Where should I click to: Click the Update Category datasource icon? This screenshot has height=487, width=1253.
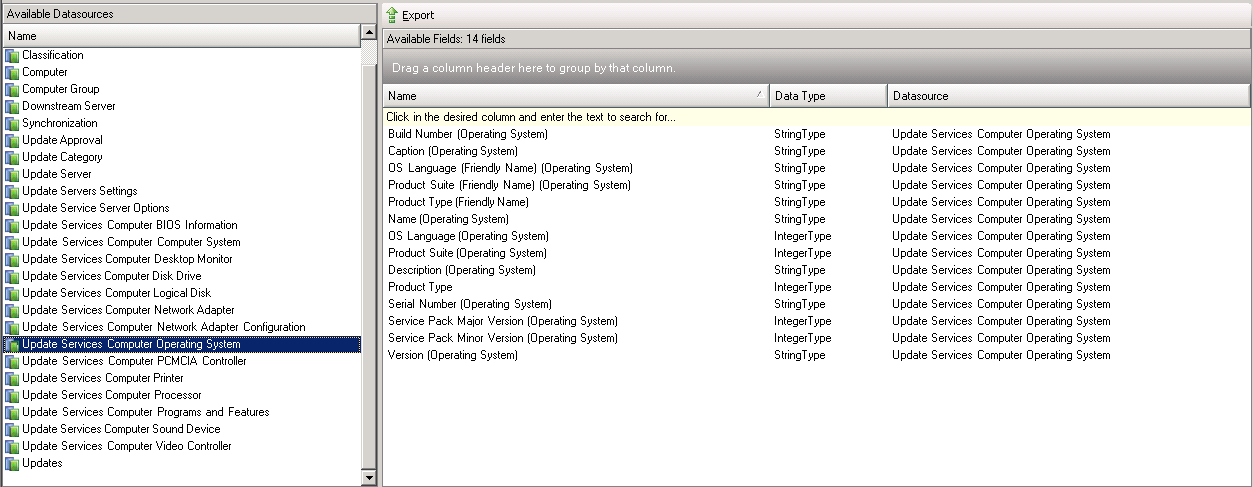pos(12,158)
